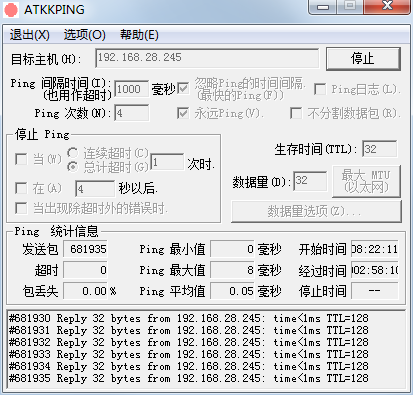
Task: Click the 目标主机 field showing 192.168.28.245
Action: [207, 58]
